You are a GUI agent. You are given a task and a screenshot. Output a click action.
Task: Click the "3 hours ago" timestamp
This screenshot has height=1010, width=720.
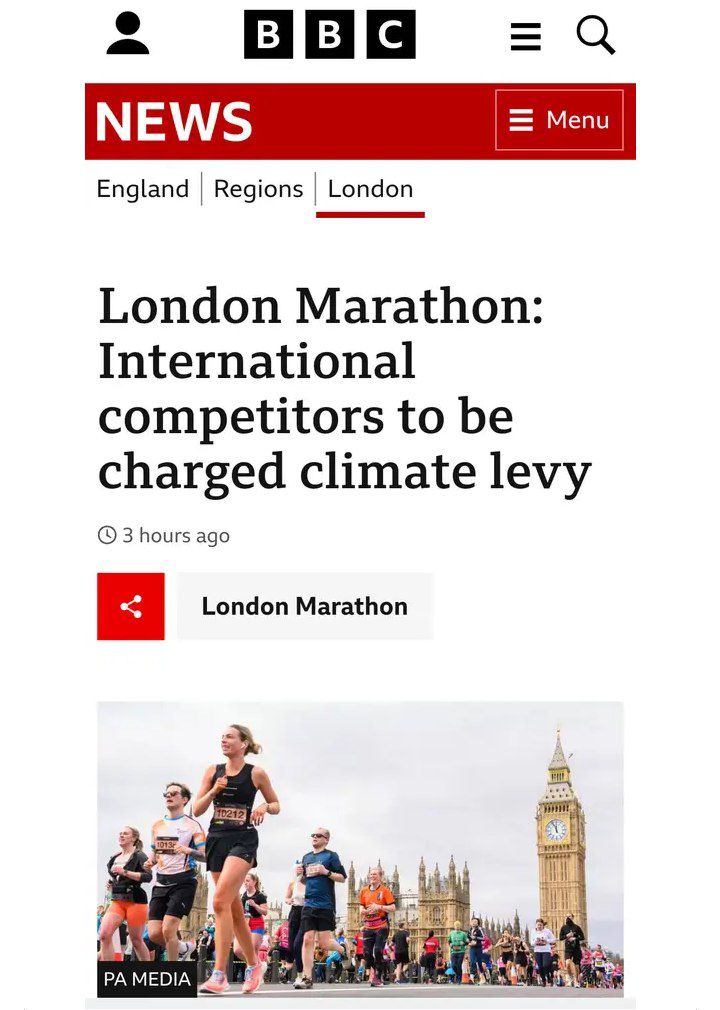[176, 535]
